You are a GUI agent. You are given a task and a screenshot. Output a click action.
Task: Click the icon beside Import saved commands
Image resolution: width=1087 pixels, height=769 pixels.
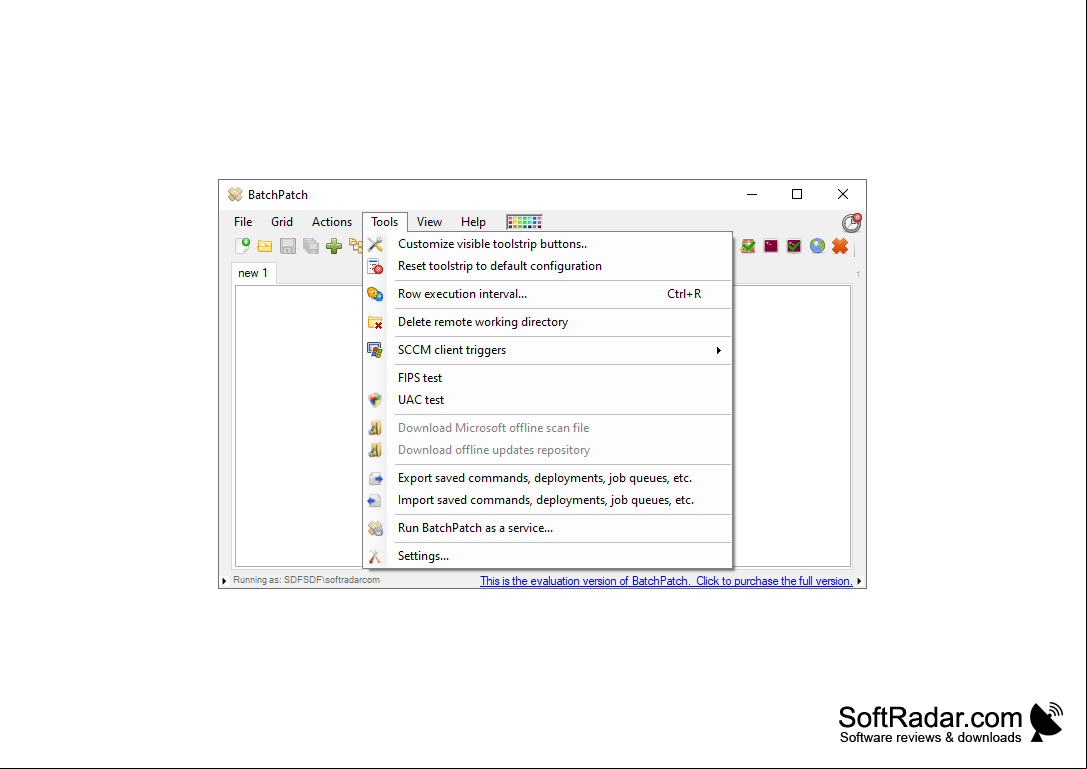[375, 500]
